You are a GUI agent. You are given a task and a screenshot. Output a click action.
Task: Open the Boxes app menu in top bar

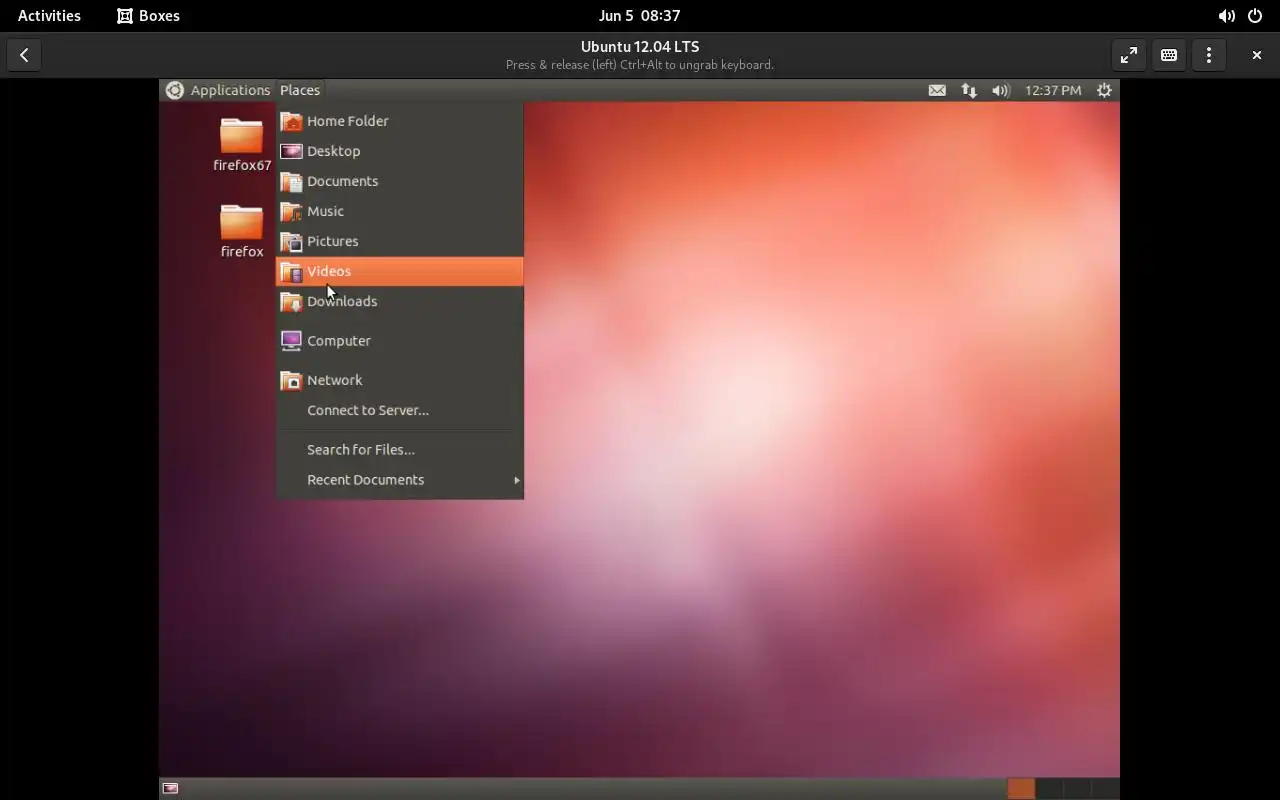click(148, 16)
